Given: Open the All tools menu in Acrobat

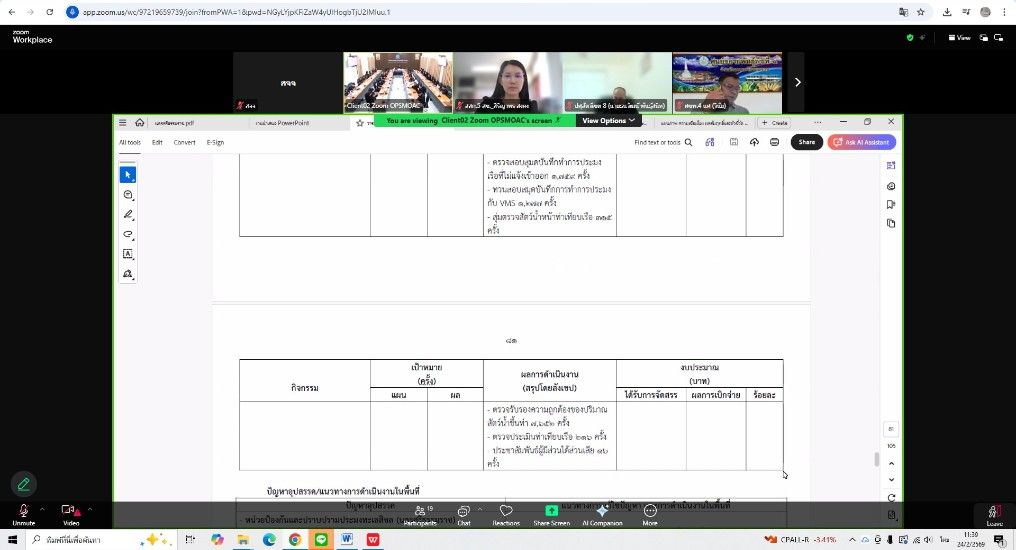Looking at the screenshot, I should pyautogui.click(x=130, y=143).
